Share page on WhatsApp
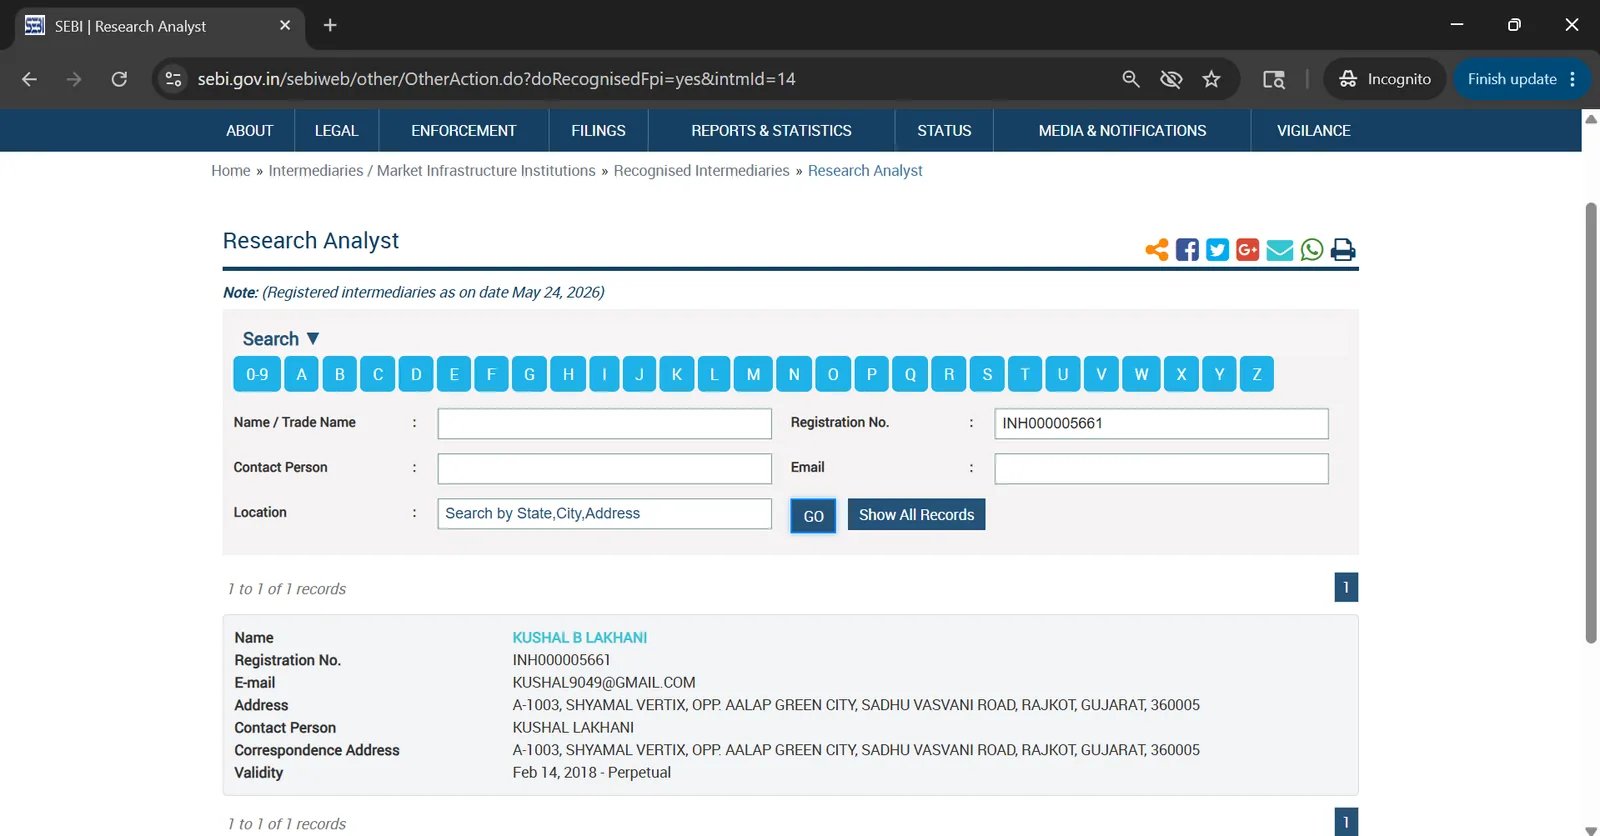The image size is (1600, 836). click(1312, 250)
